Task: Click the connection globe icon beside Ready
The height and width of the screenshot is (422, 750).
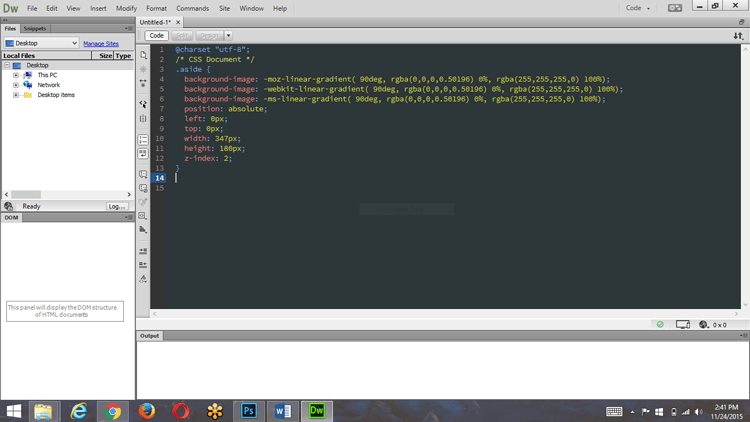Action: (9, 206)
